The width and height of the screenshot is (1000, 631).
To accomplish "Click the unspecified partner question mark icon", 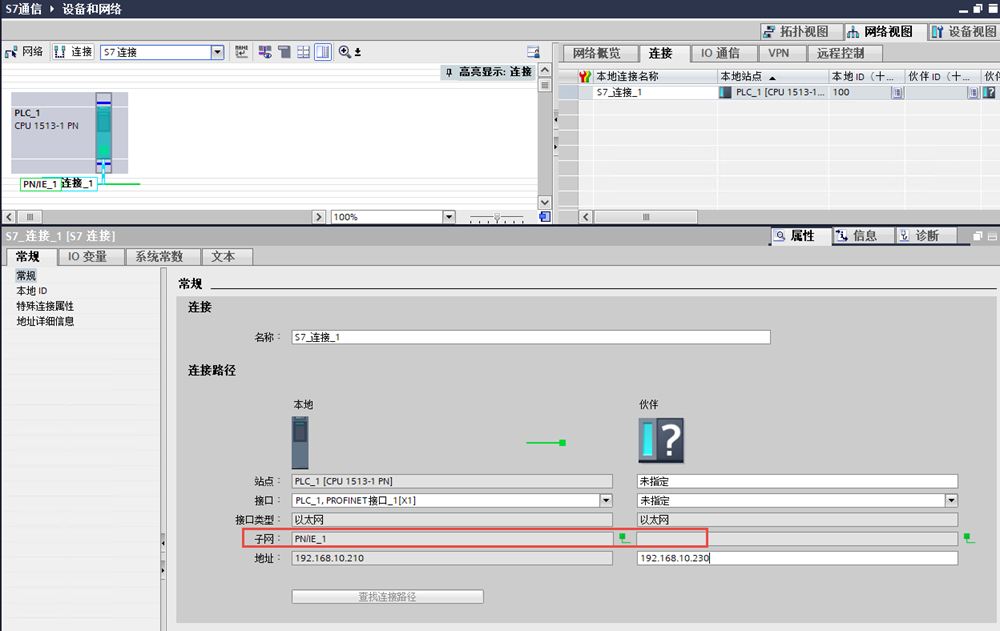I will [x=661, y=440].
